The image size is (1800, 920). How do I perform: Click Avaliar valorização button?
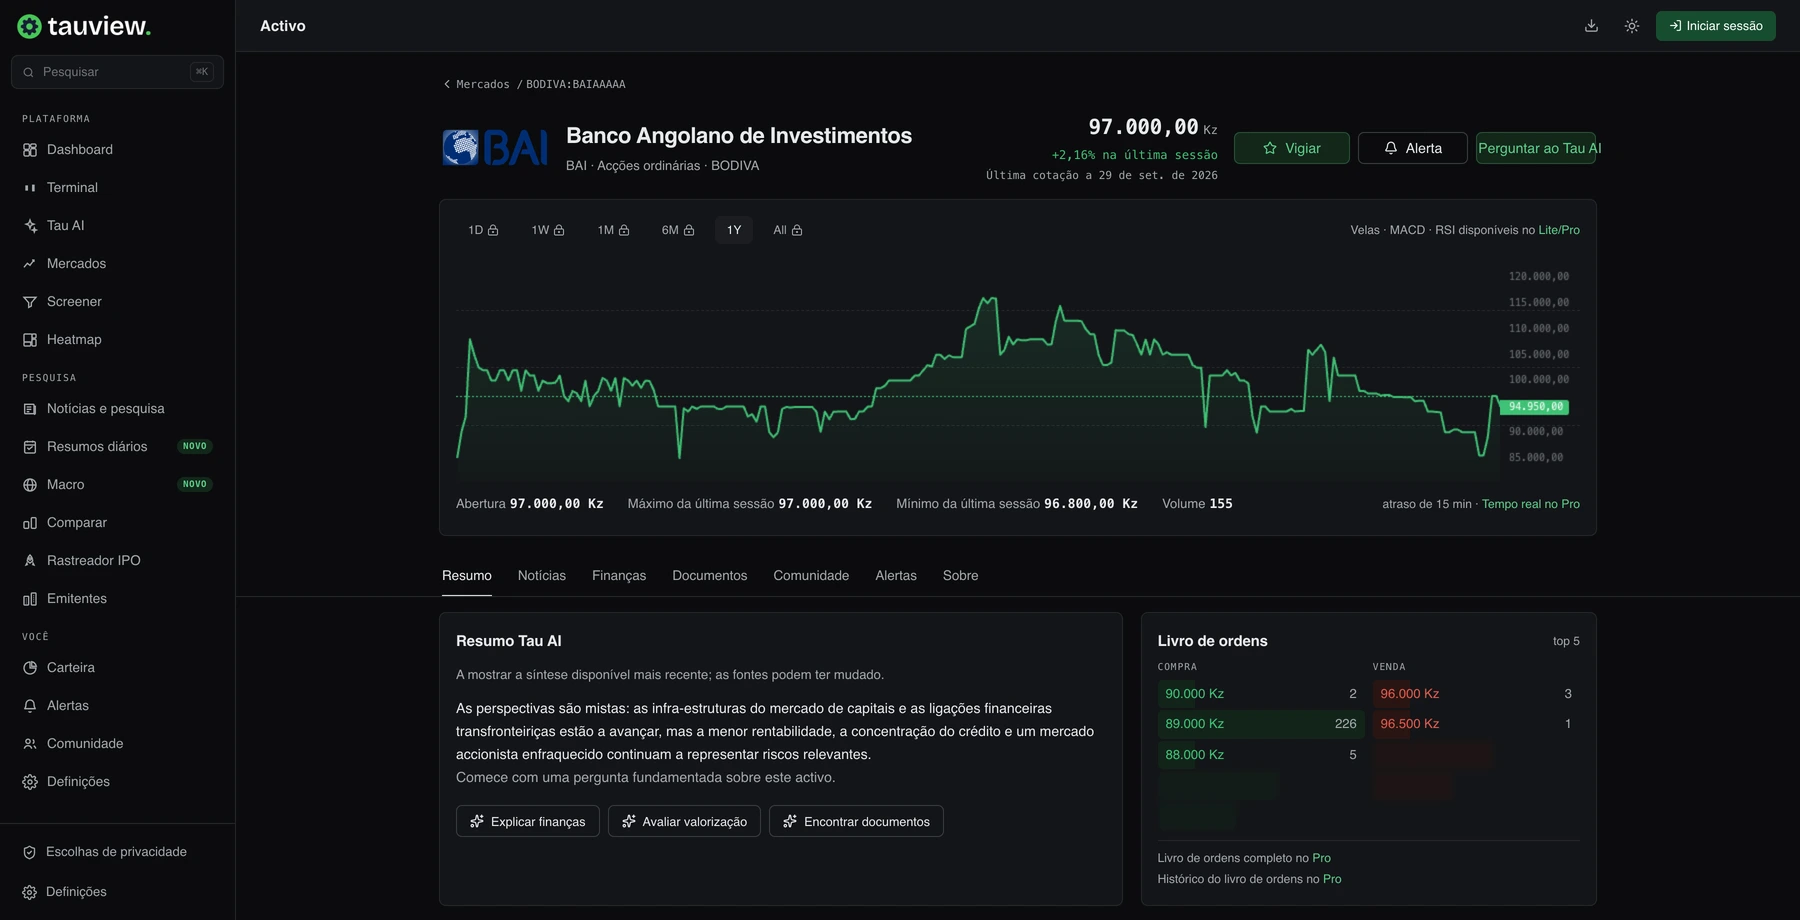684,821
